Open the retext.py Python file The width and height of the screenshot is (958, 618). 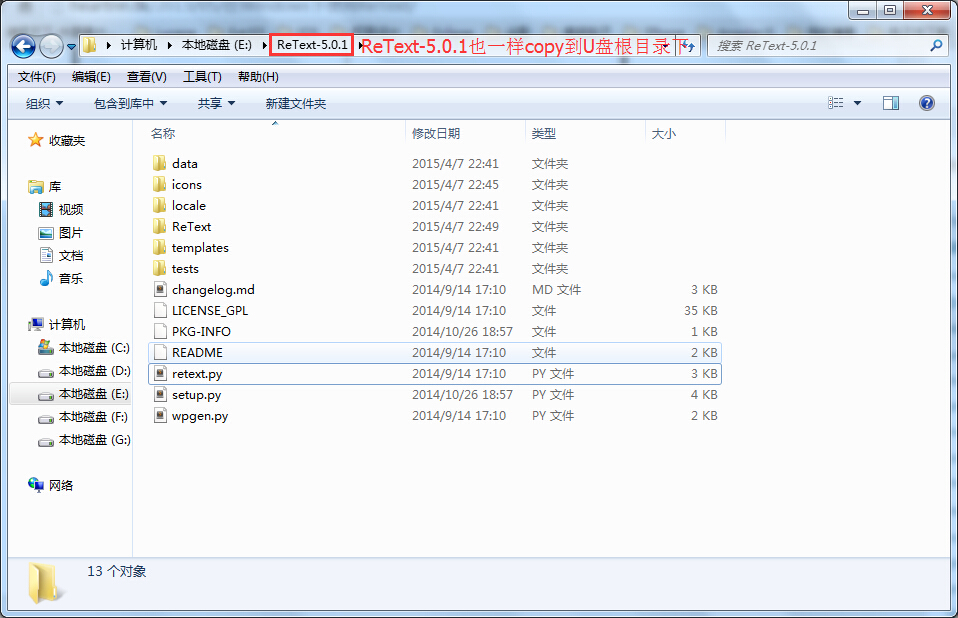195,373
